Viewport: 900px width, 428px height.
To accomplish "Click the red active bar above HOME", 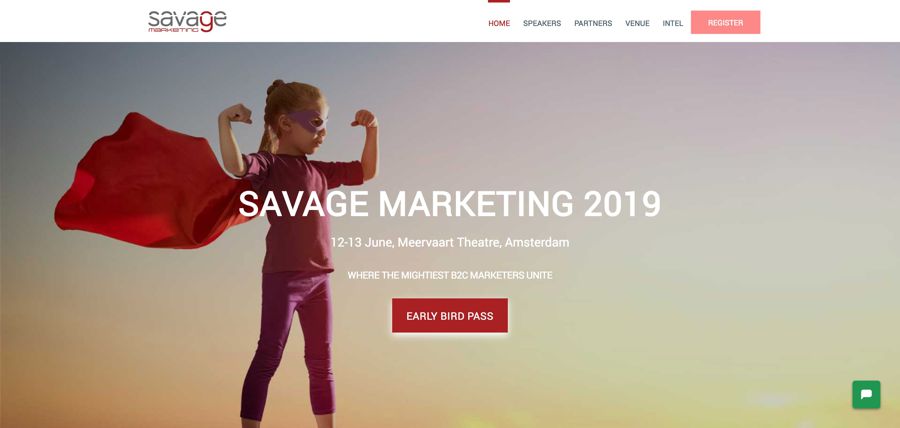I will 499,1.
